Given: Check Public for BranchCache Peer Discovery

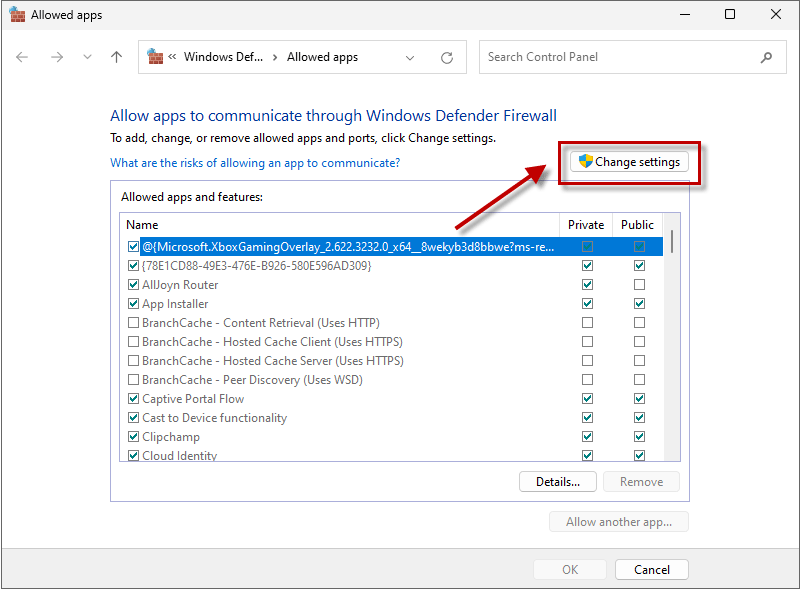Looking at the screenshot, I should (x=639, y=380).
